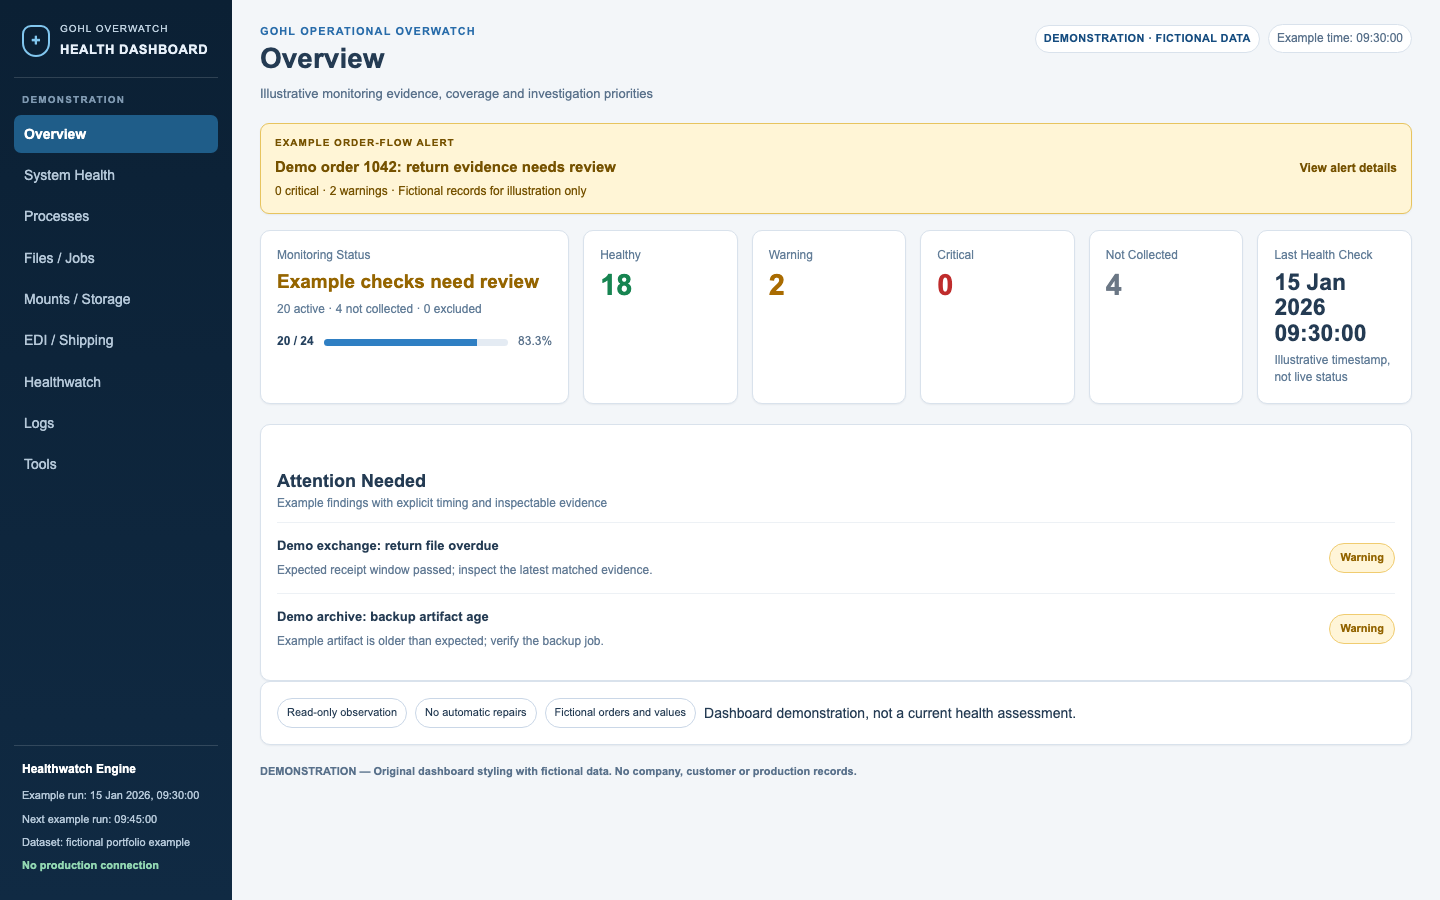
Task: Click 'No production connection' status text
Action: 91,866
